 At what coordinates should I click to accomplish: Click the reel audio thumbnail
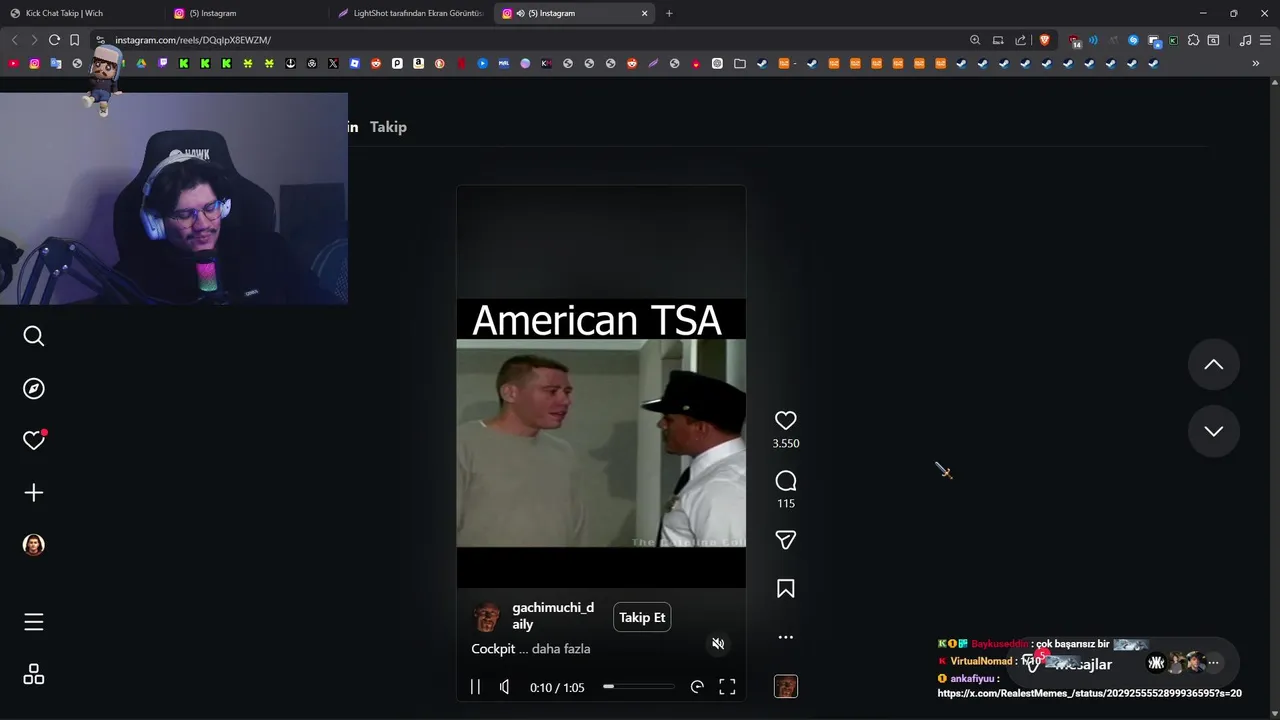tap(786, 686)
